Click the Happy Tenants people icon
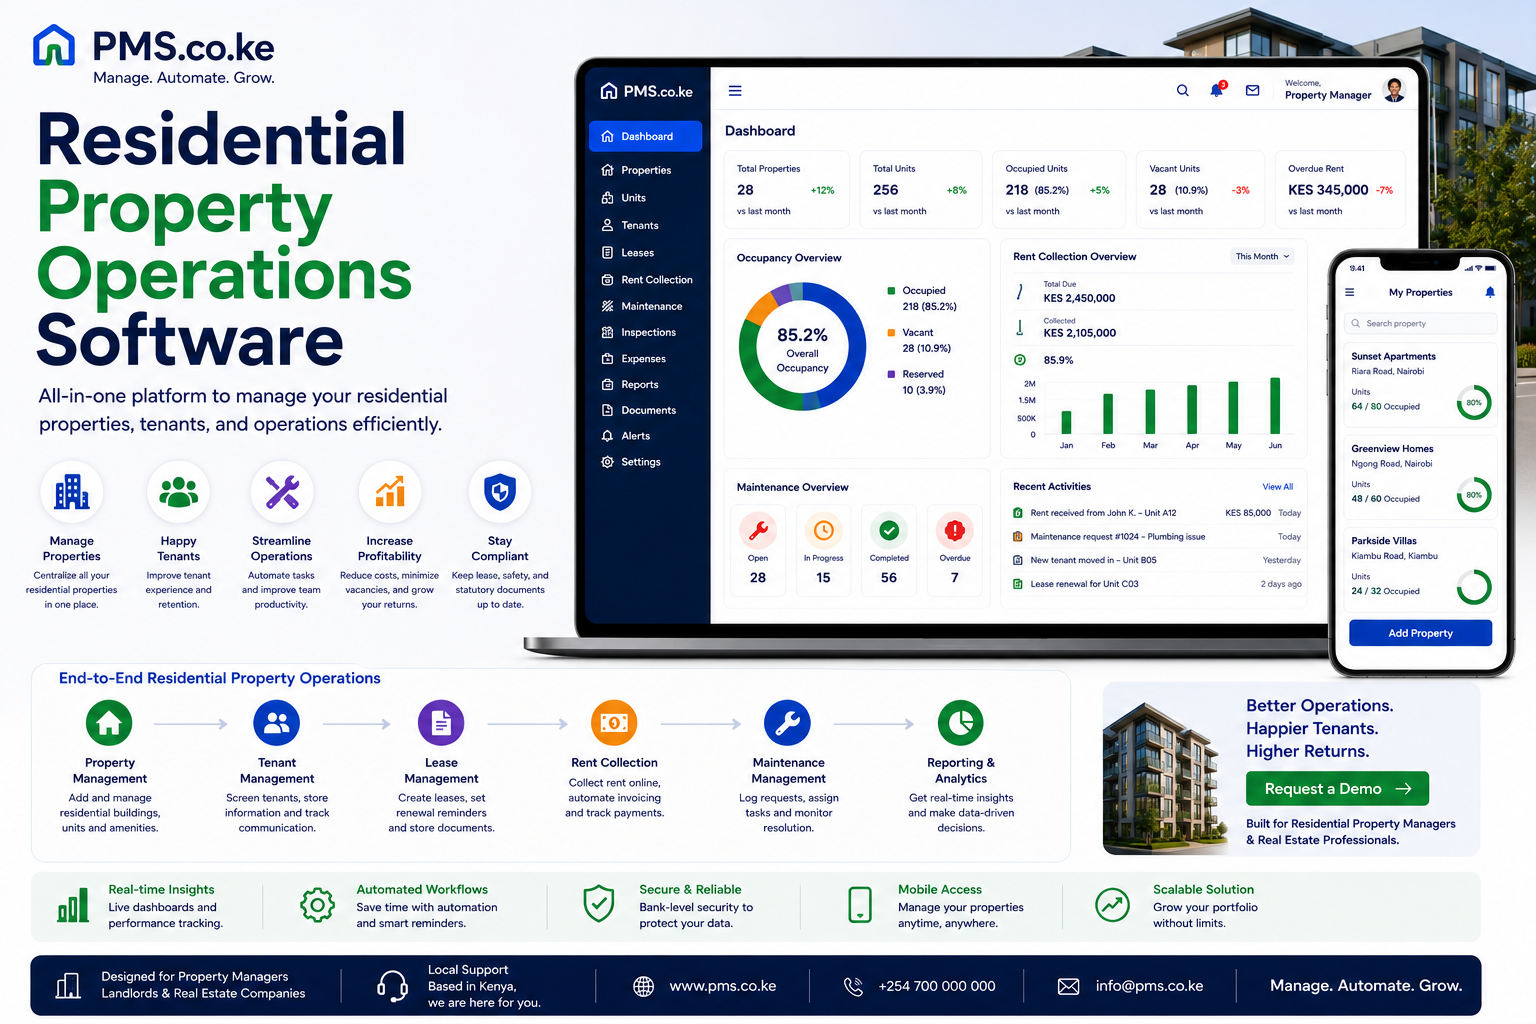Viewport: 1536px width, 1024px height. coord(179,492)
